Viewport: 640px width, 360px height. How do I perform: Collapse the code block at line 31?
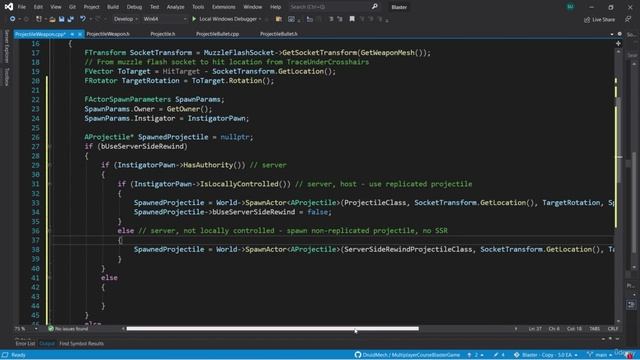(x=49, y=184)
